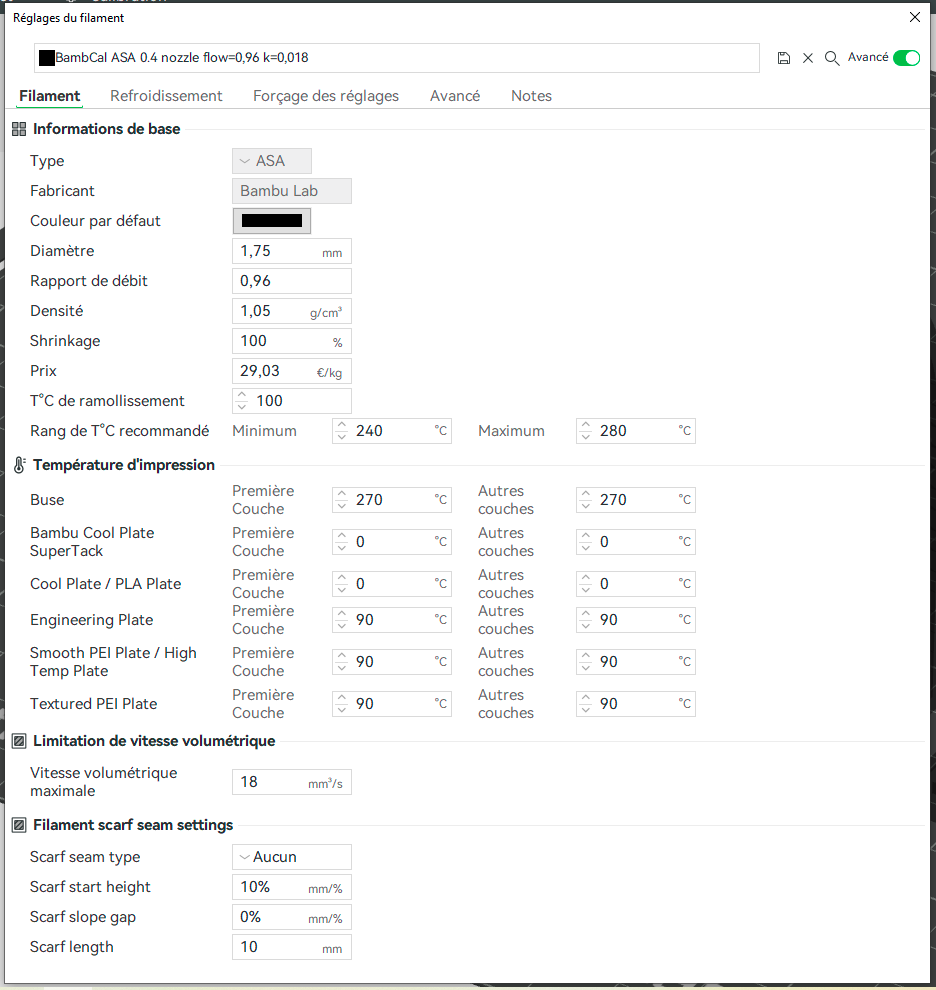Edit Scarf start height field
The width and height of the screenshot is (936, 990).
point(292,887)
